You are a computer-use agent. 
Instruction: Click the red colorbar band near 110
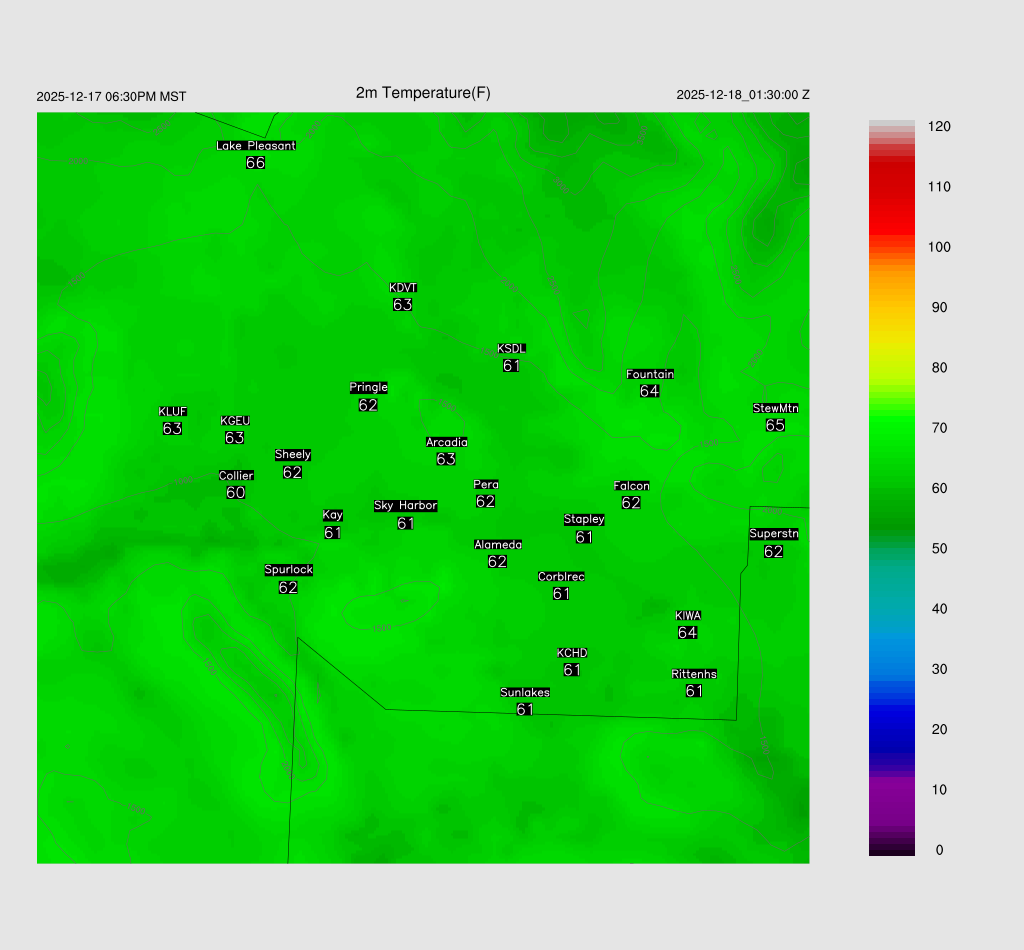click(891, 187)
